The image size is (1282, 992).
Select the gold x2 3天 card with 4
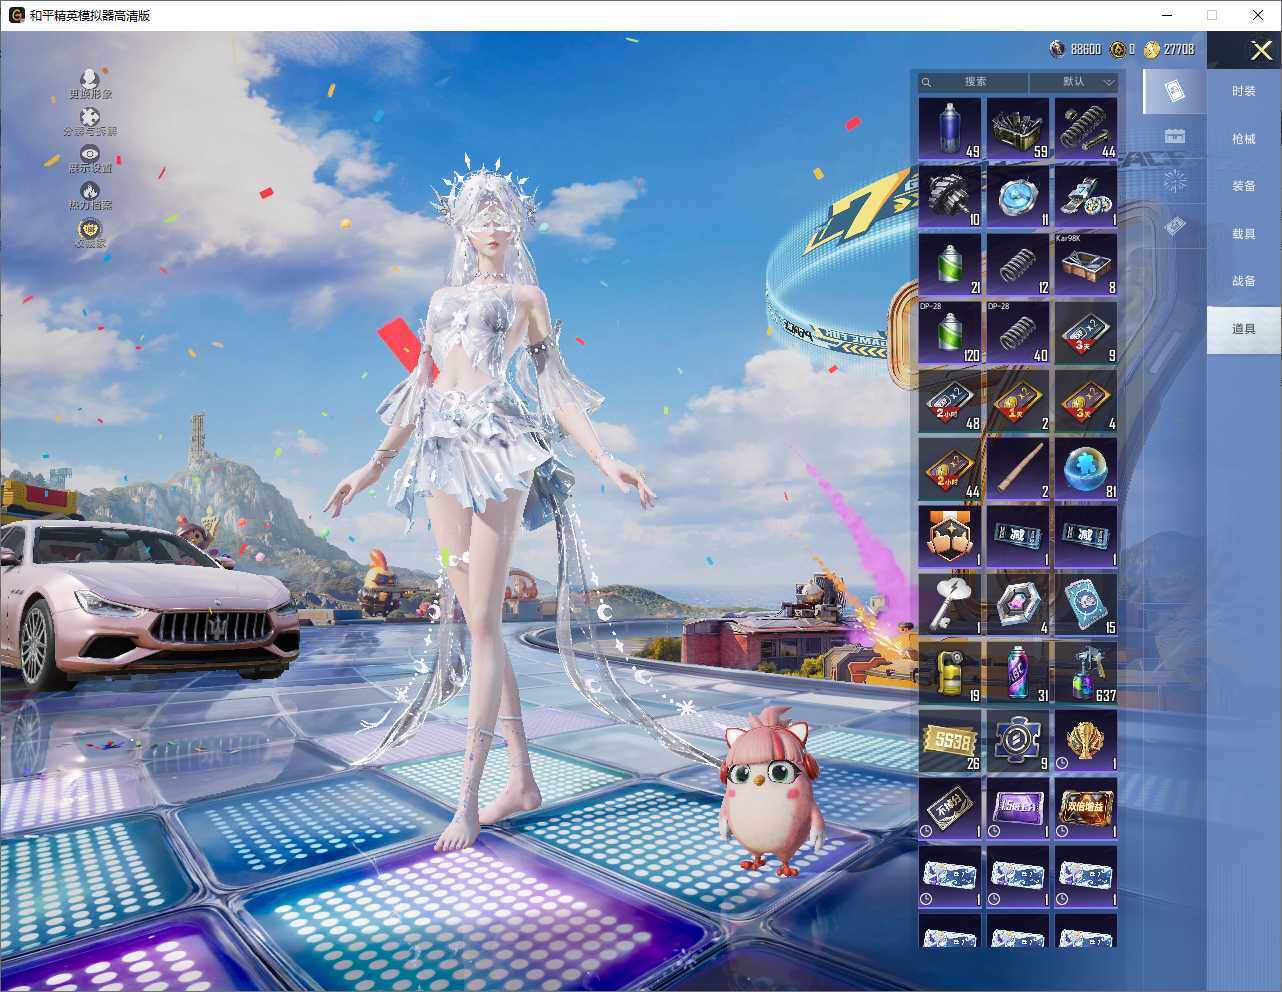point(1086,400)
